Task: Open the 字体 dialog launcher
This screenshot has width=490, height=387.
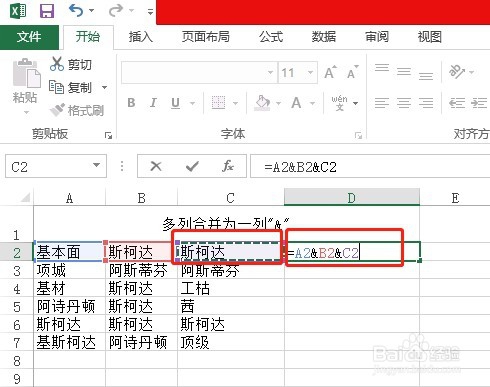Action: [358, 135]
